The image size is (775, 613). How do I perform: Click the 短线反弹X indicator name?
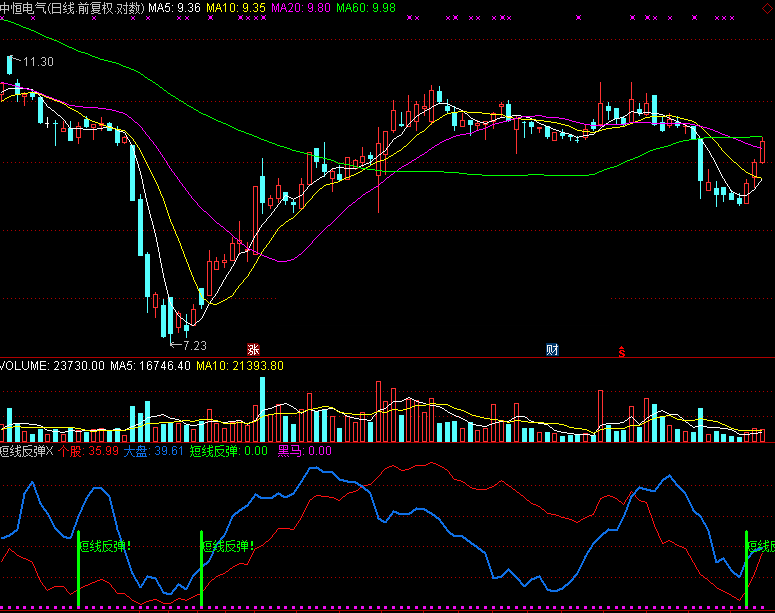tap(27, 451)
